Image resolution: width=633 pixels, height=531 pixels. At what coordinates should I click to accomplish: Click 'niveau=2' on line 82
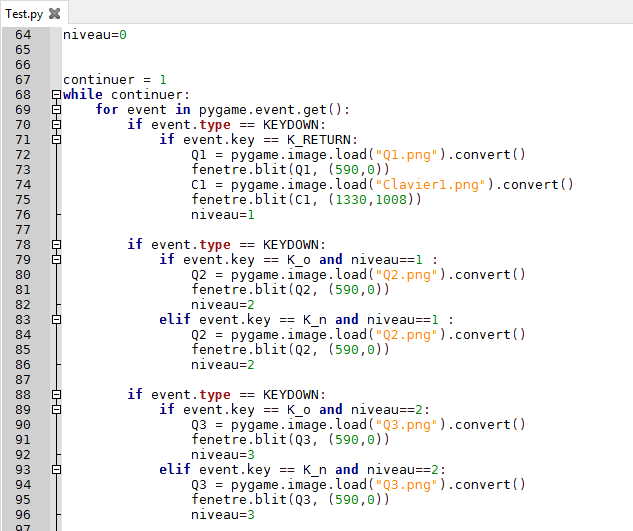222,305
